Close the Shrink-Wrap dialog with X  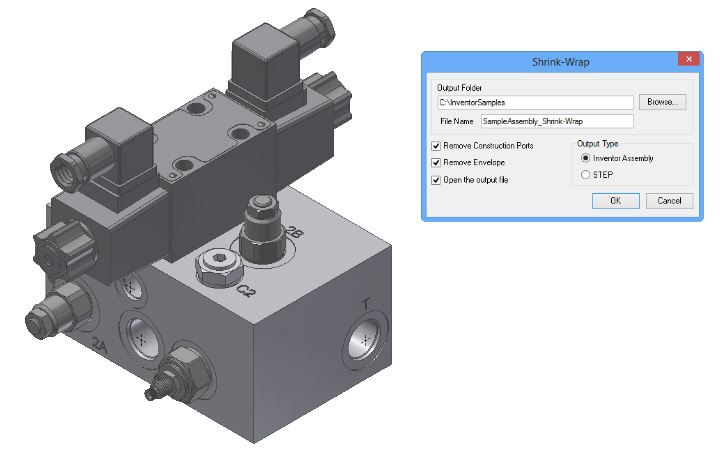(x=686, y=61)
